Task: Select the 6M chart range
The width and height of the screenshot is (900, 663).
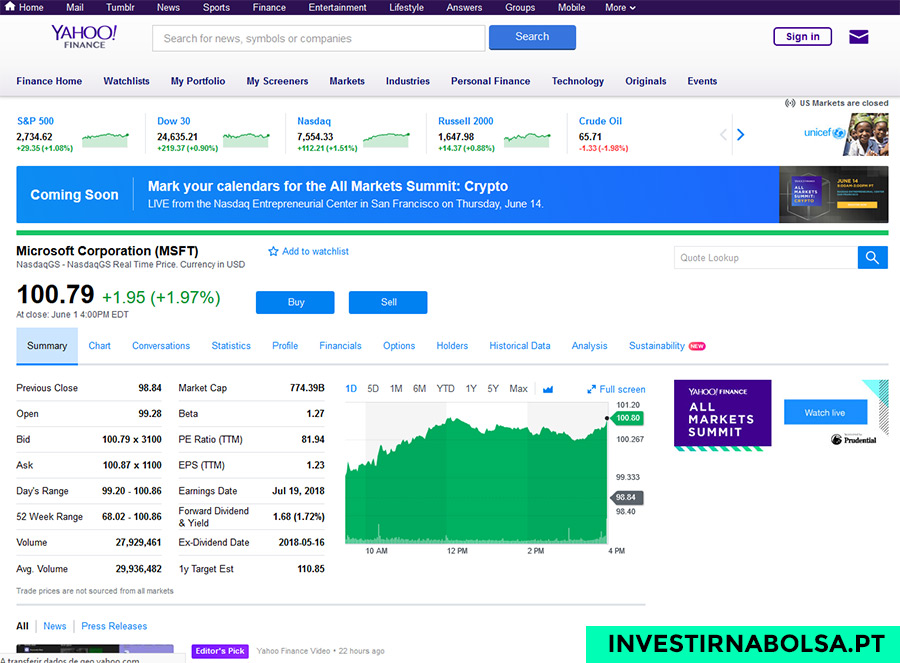Action: pos(420,389)
